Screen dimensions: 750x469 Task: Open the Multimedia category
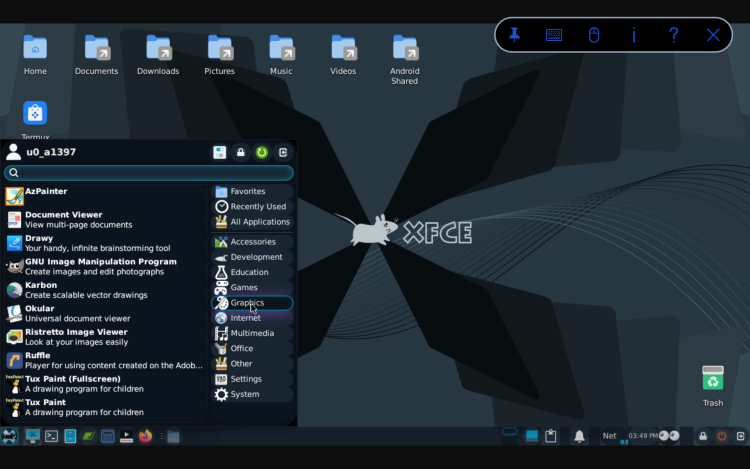pyautogui.click(x=252, y=333)
